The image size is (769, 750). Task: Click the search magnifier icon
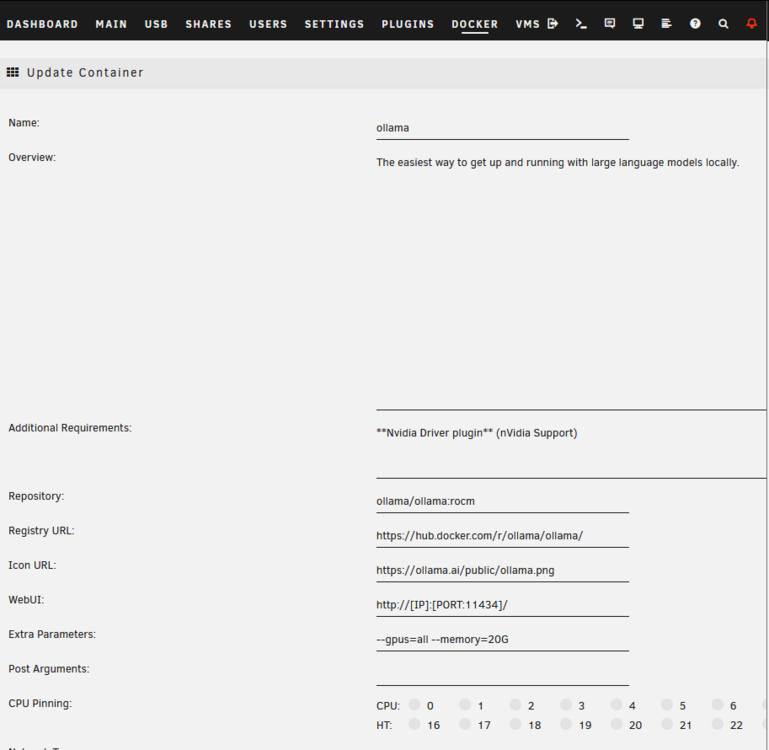pos(723,24)
